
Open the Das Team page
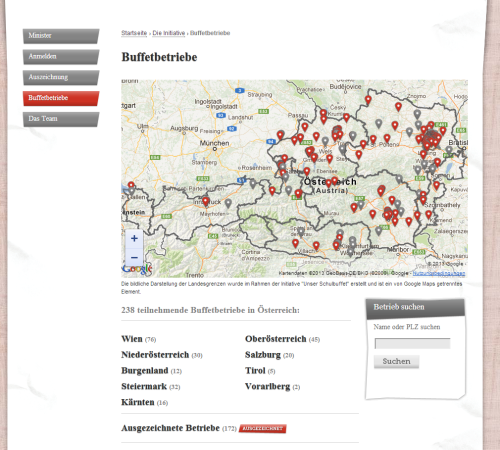point(61,119)
